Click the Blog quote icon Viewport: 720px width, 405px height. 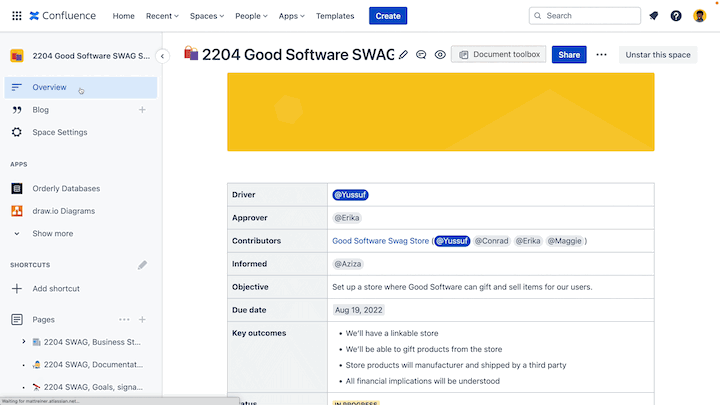[x=17, y=110]
